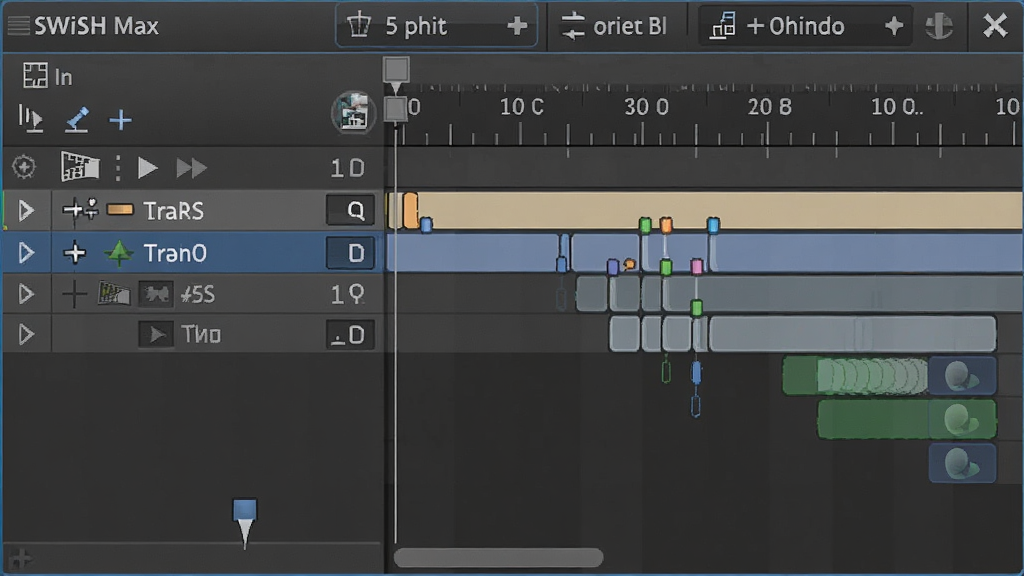This screenshot has height=576, width=1024.
Task: Toggle the _D box on Тиo row
Action: point(351,335)
